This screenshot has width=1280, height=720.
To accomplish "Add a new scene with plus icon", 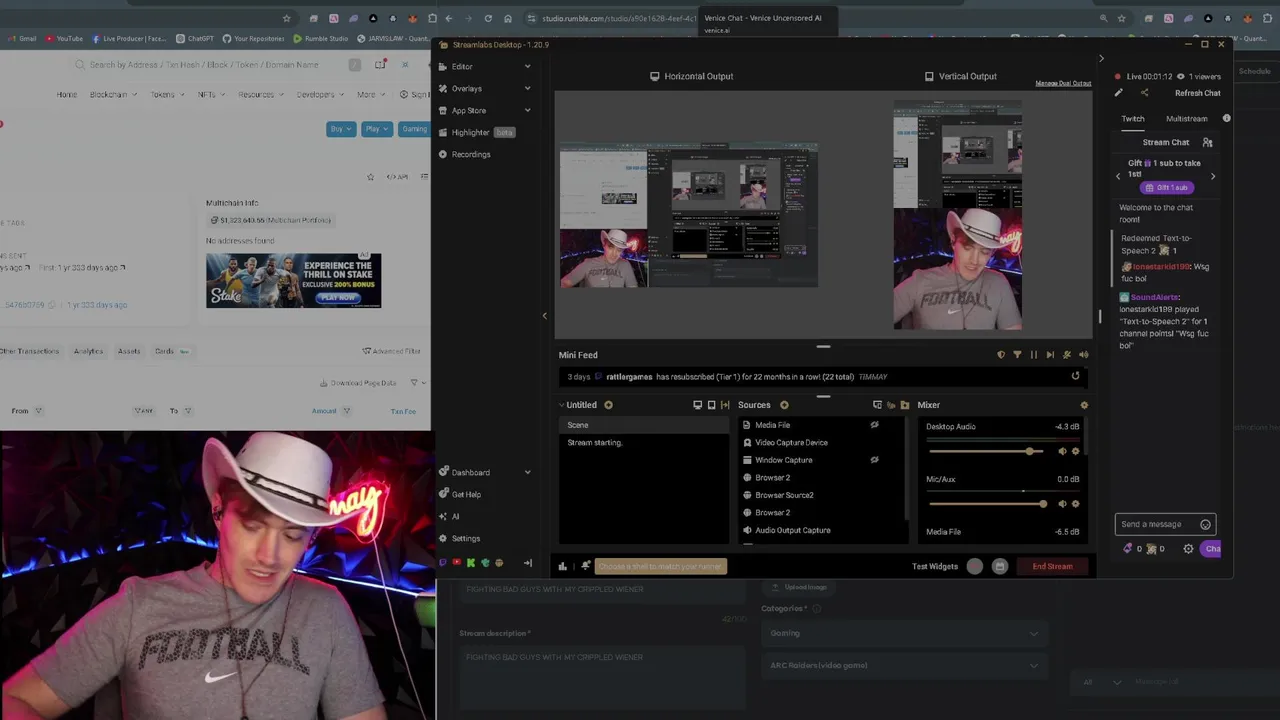I will point(608,405).
